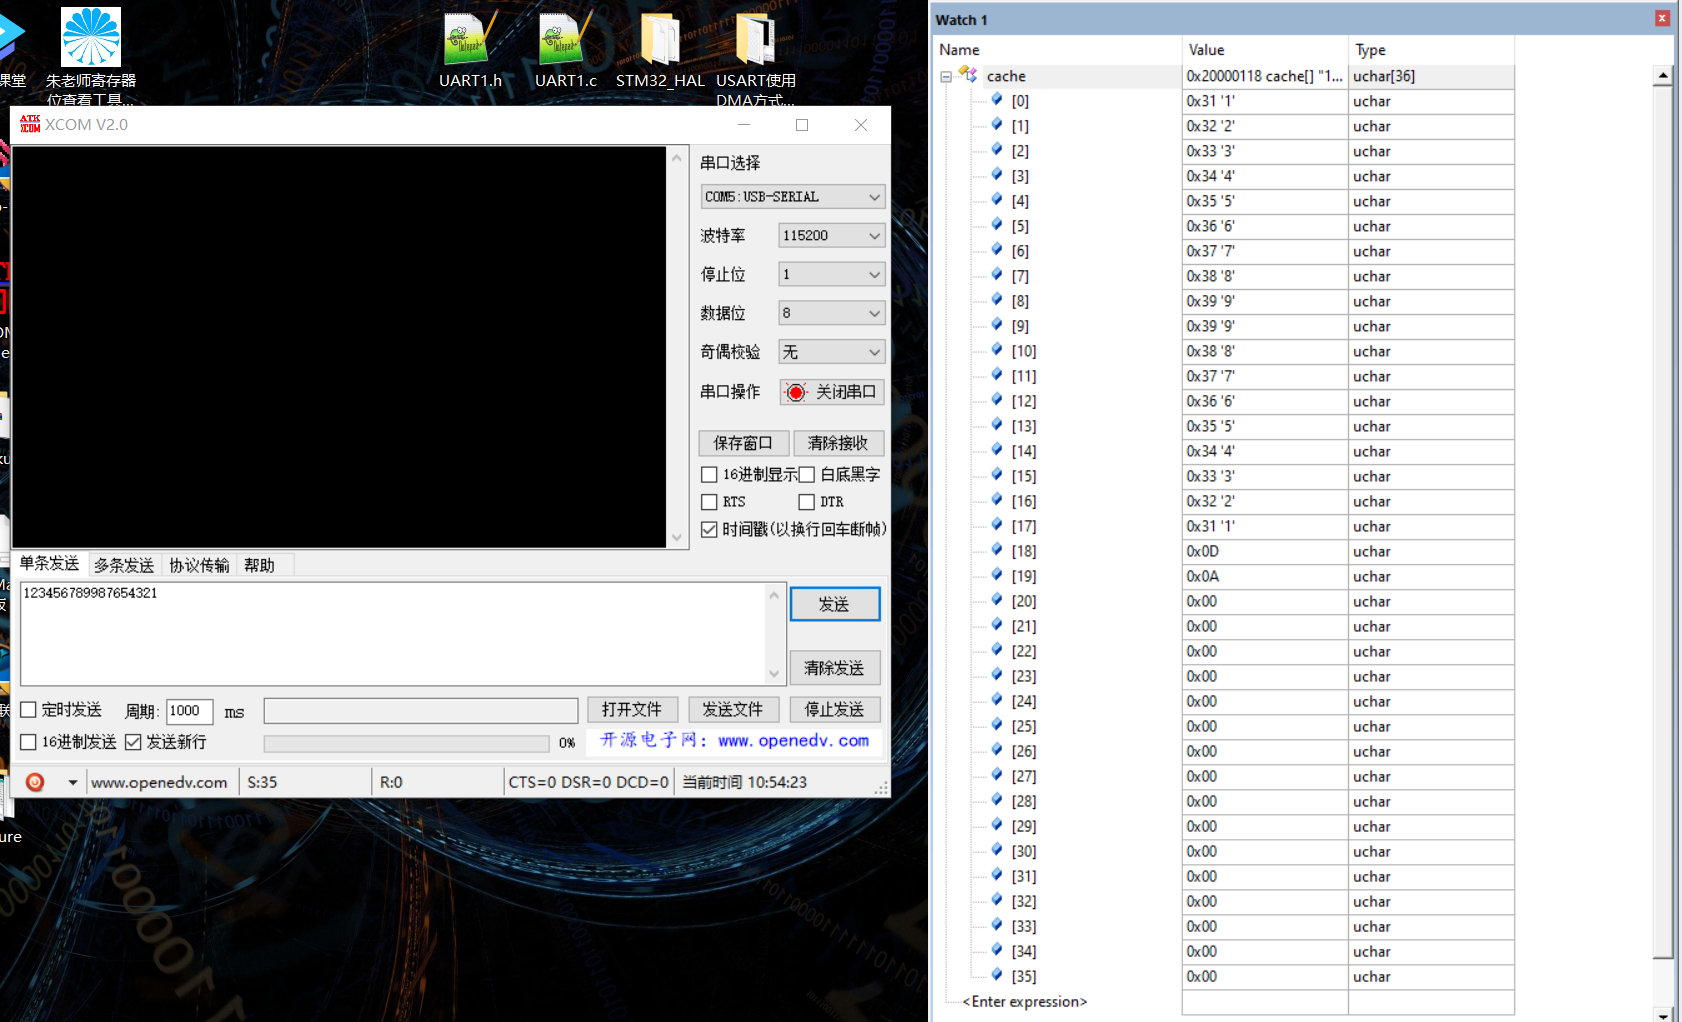
Task: Click the Watch 1 scroll up arrow
Action: click(x=1662, y=75)
